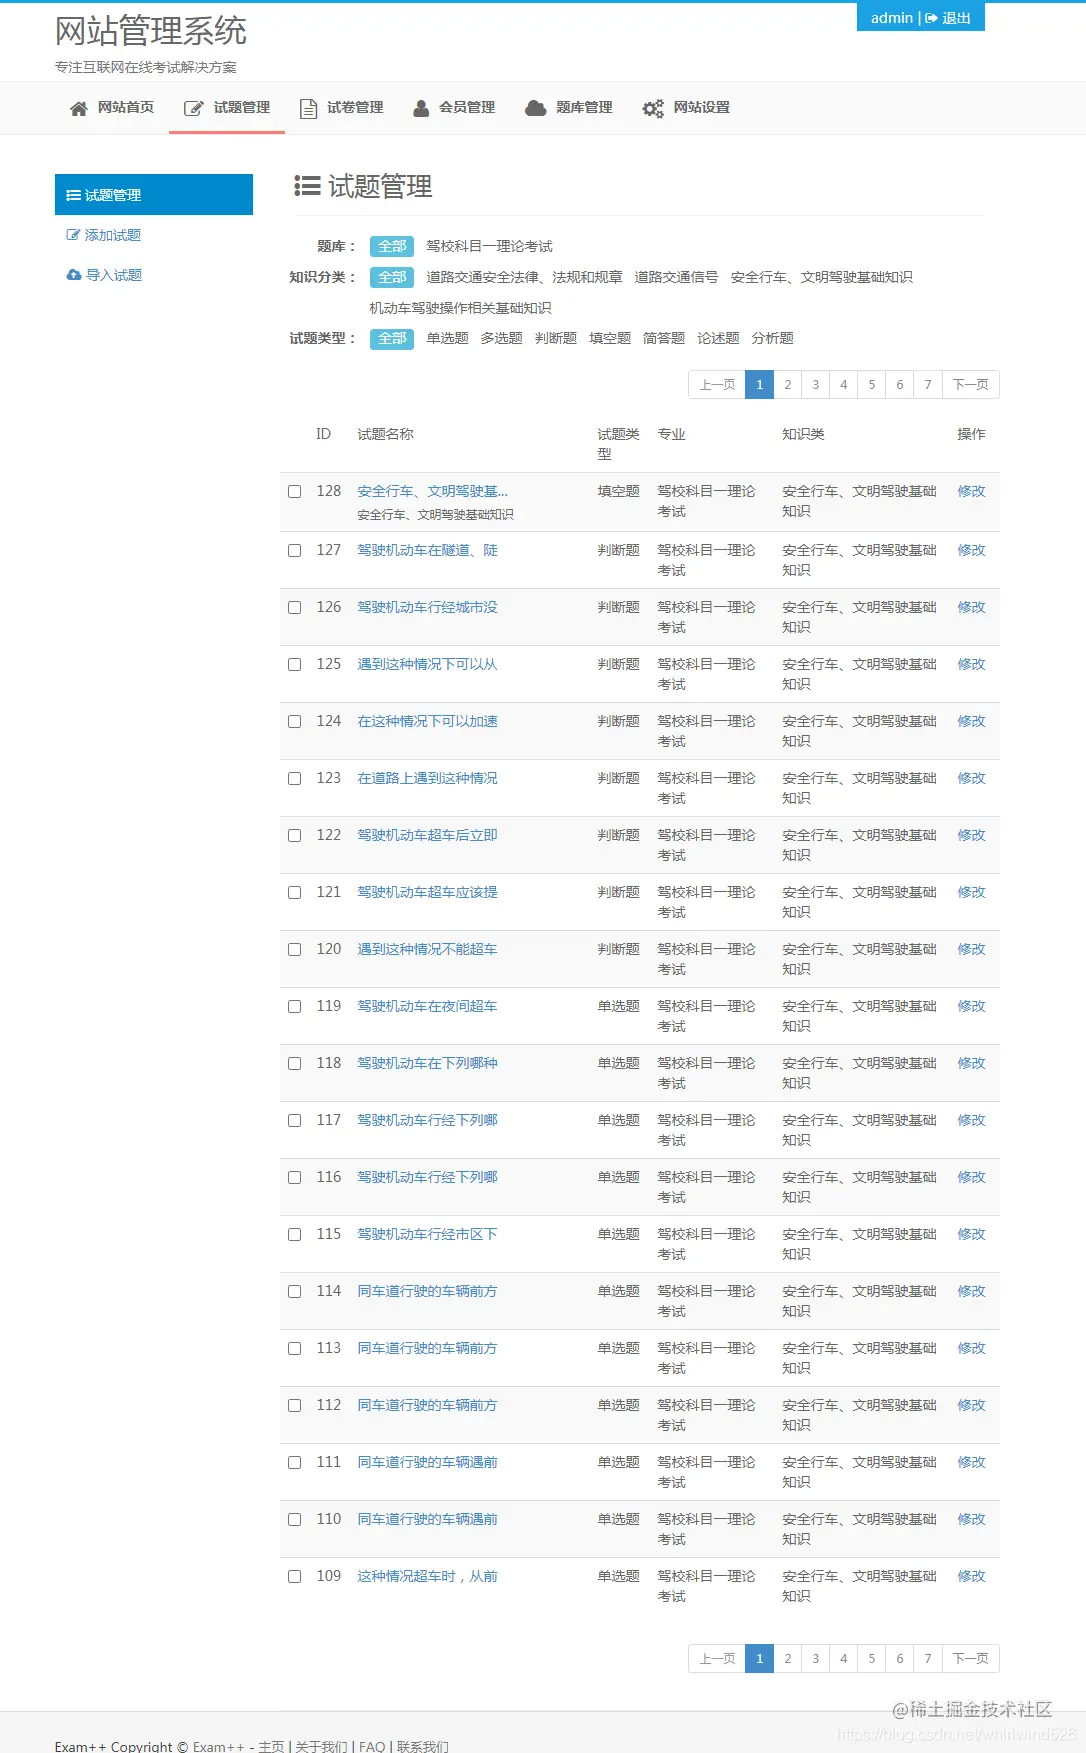Go to page 4 in bottom pagination

coord(844,1658)
